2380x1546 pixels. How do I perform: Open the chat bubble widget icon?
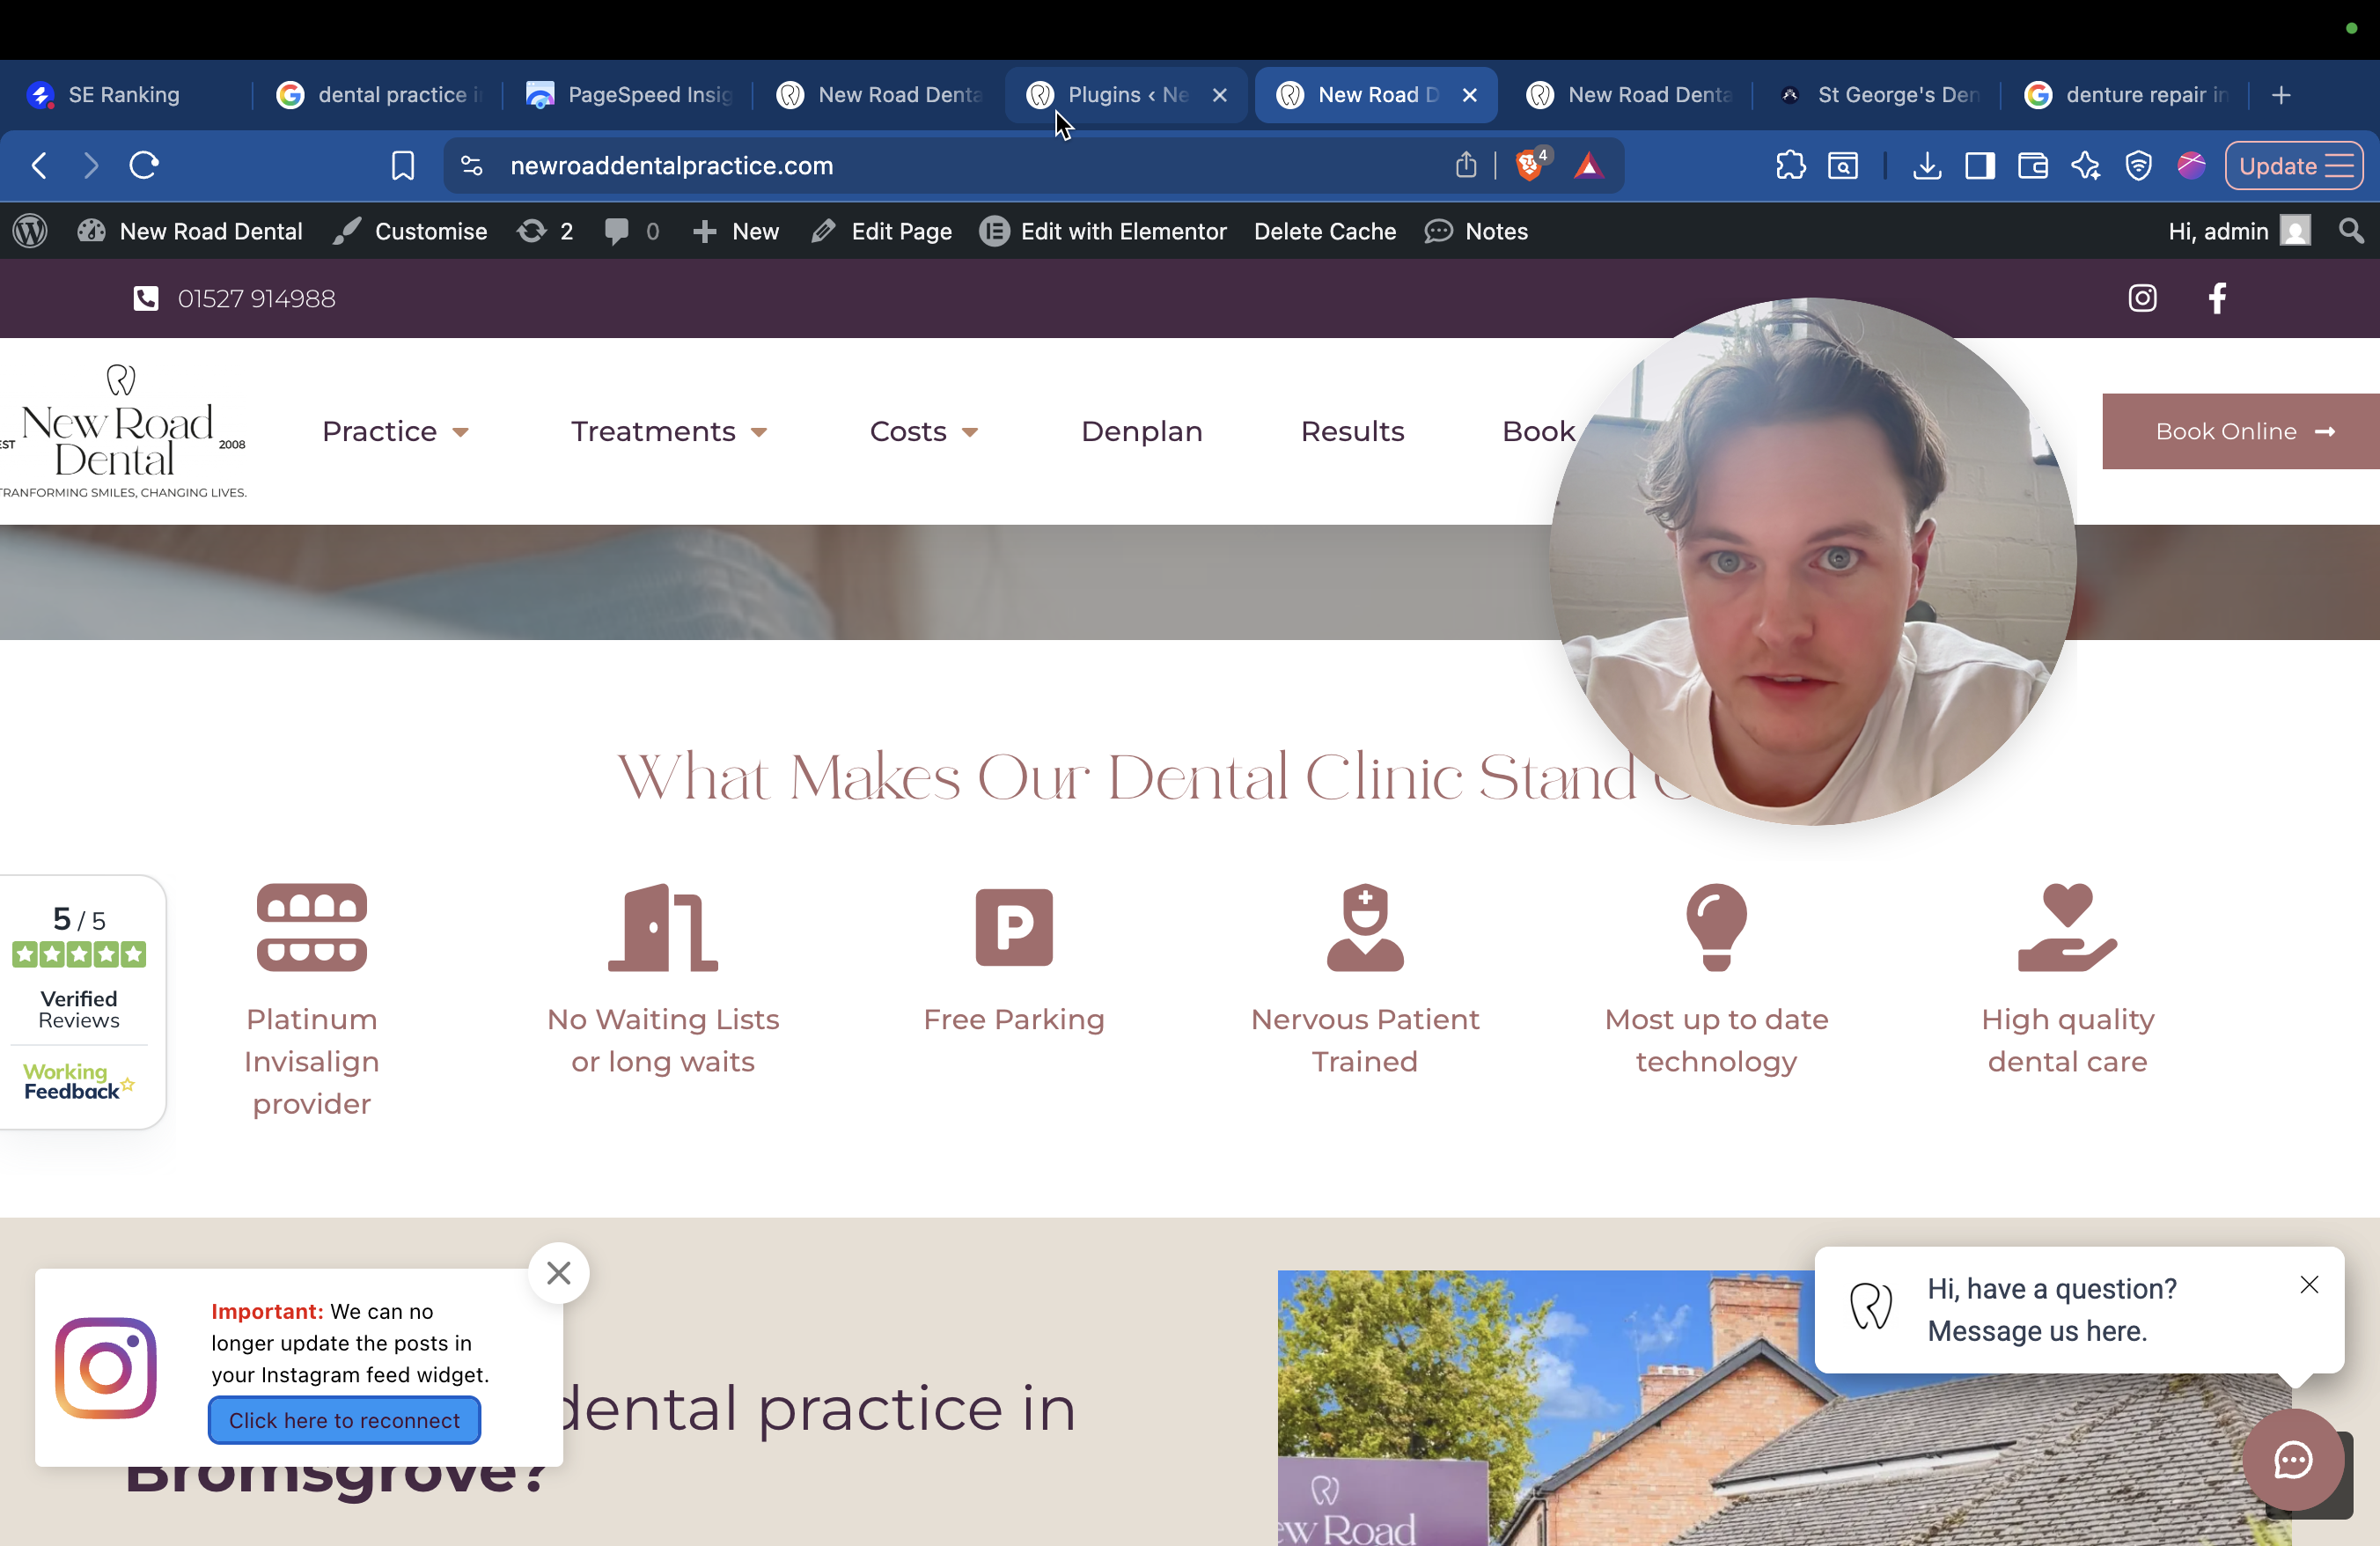[2292, 1460]
